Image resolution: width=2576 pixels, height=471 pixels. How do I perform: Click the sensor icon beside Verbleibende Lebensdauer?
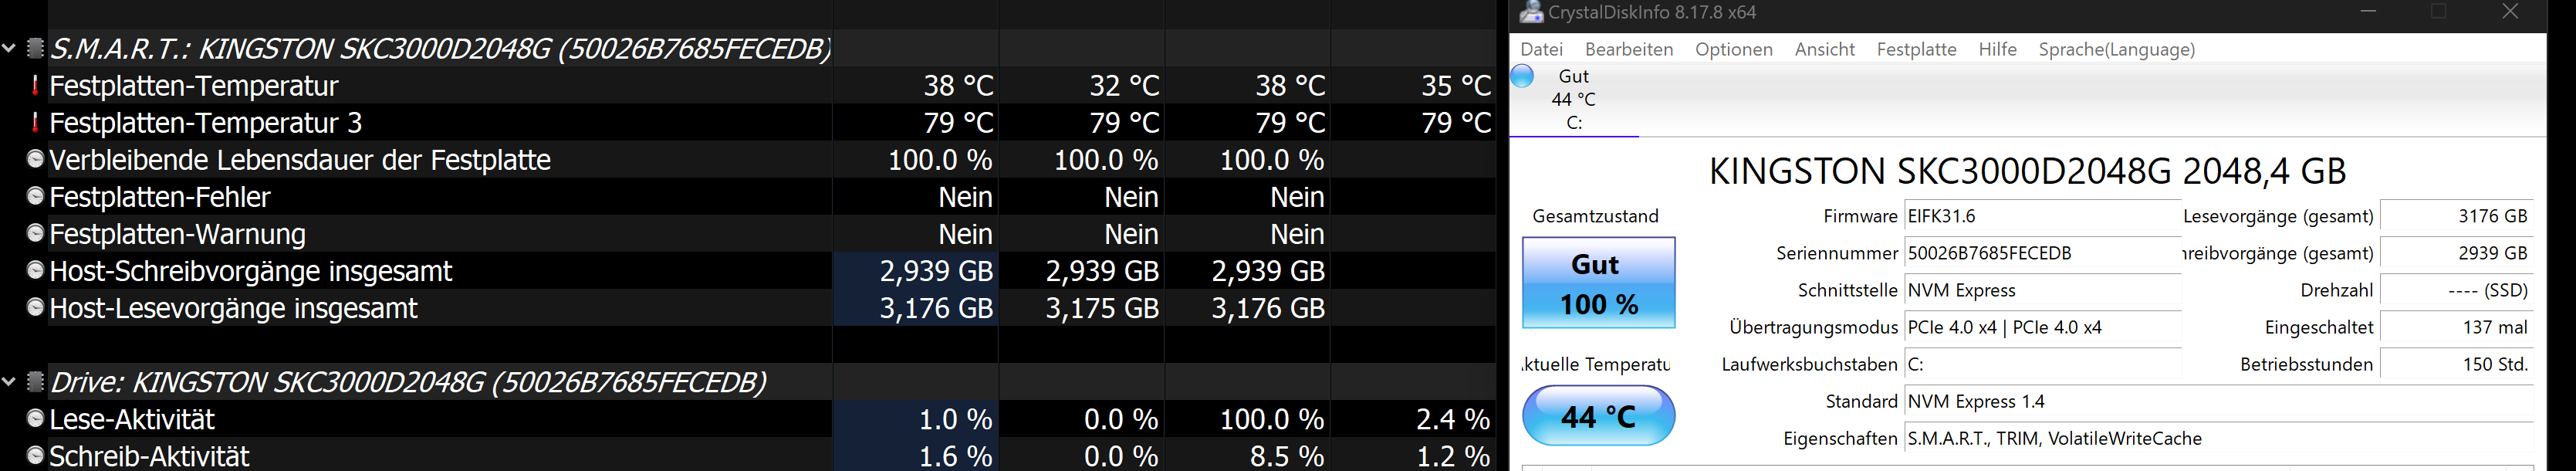(35, 160)
